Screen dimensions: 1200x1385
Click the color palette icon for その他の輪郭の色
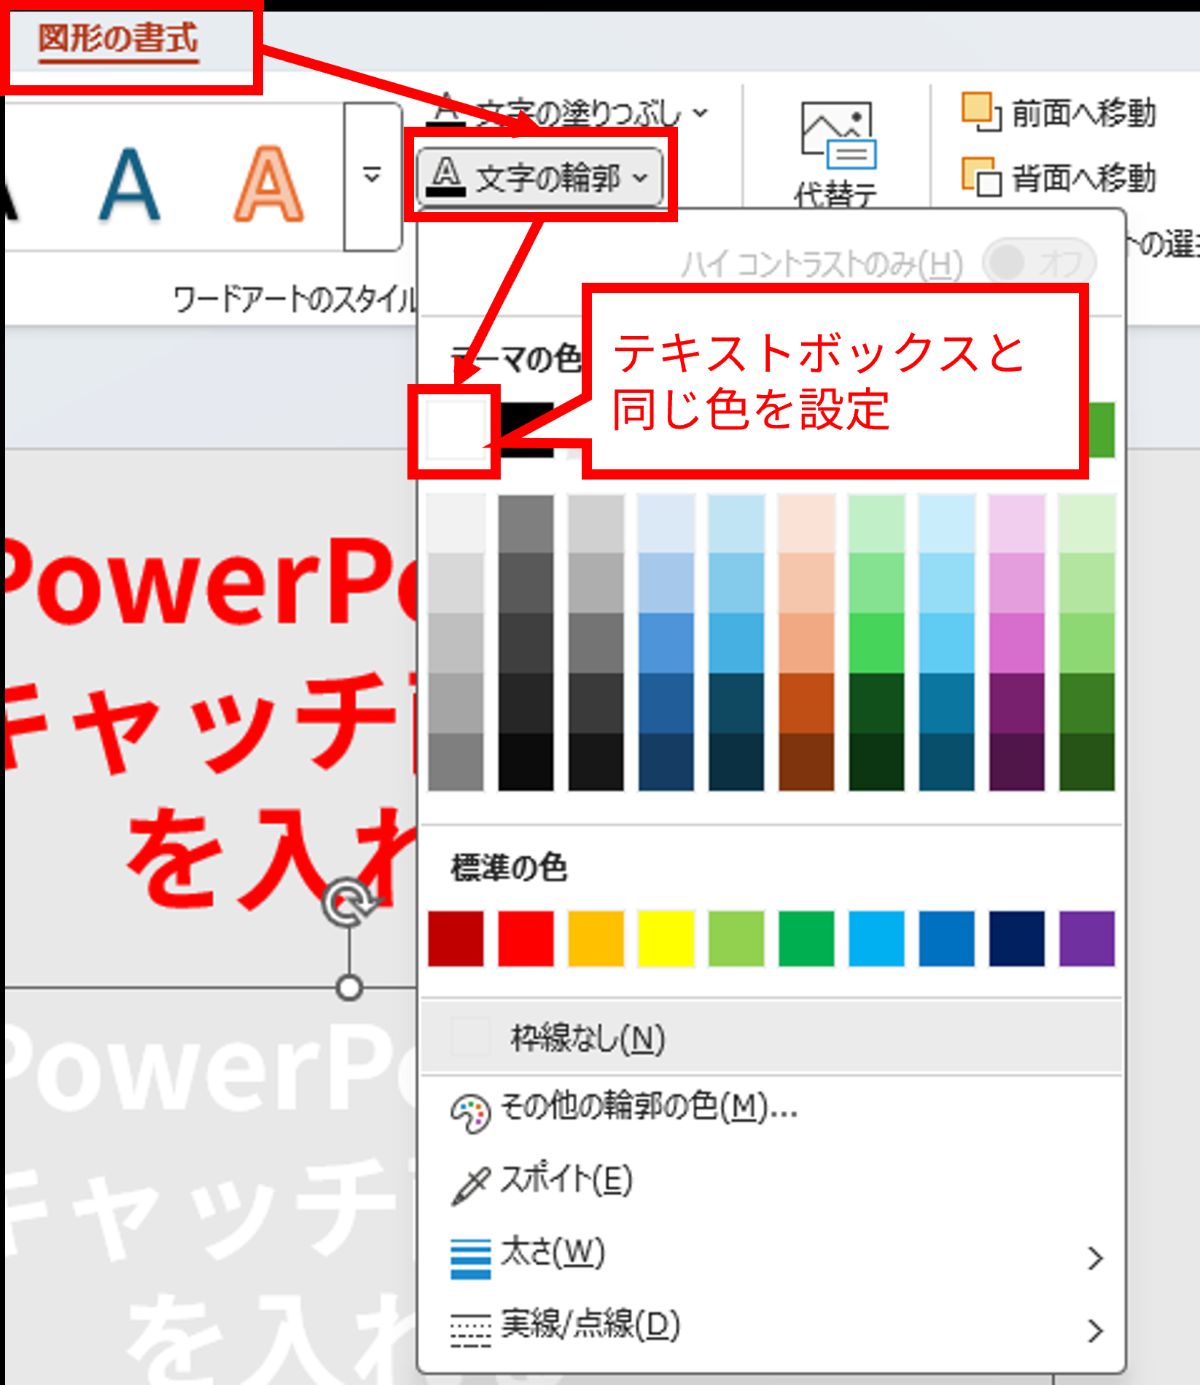point(470,1112)
